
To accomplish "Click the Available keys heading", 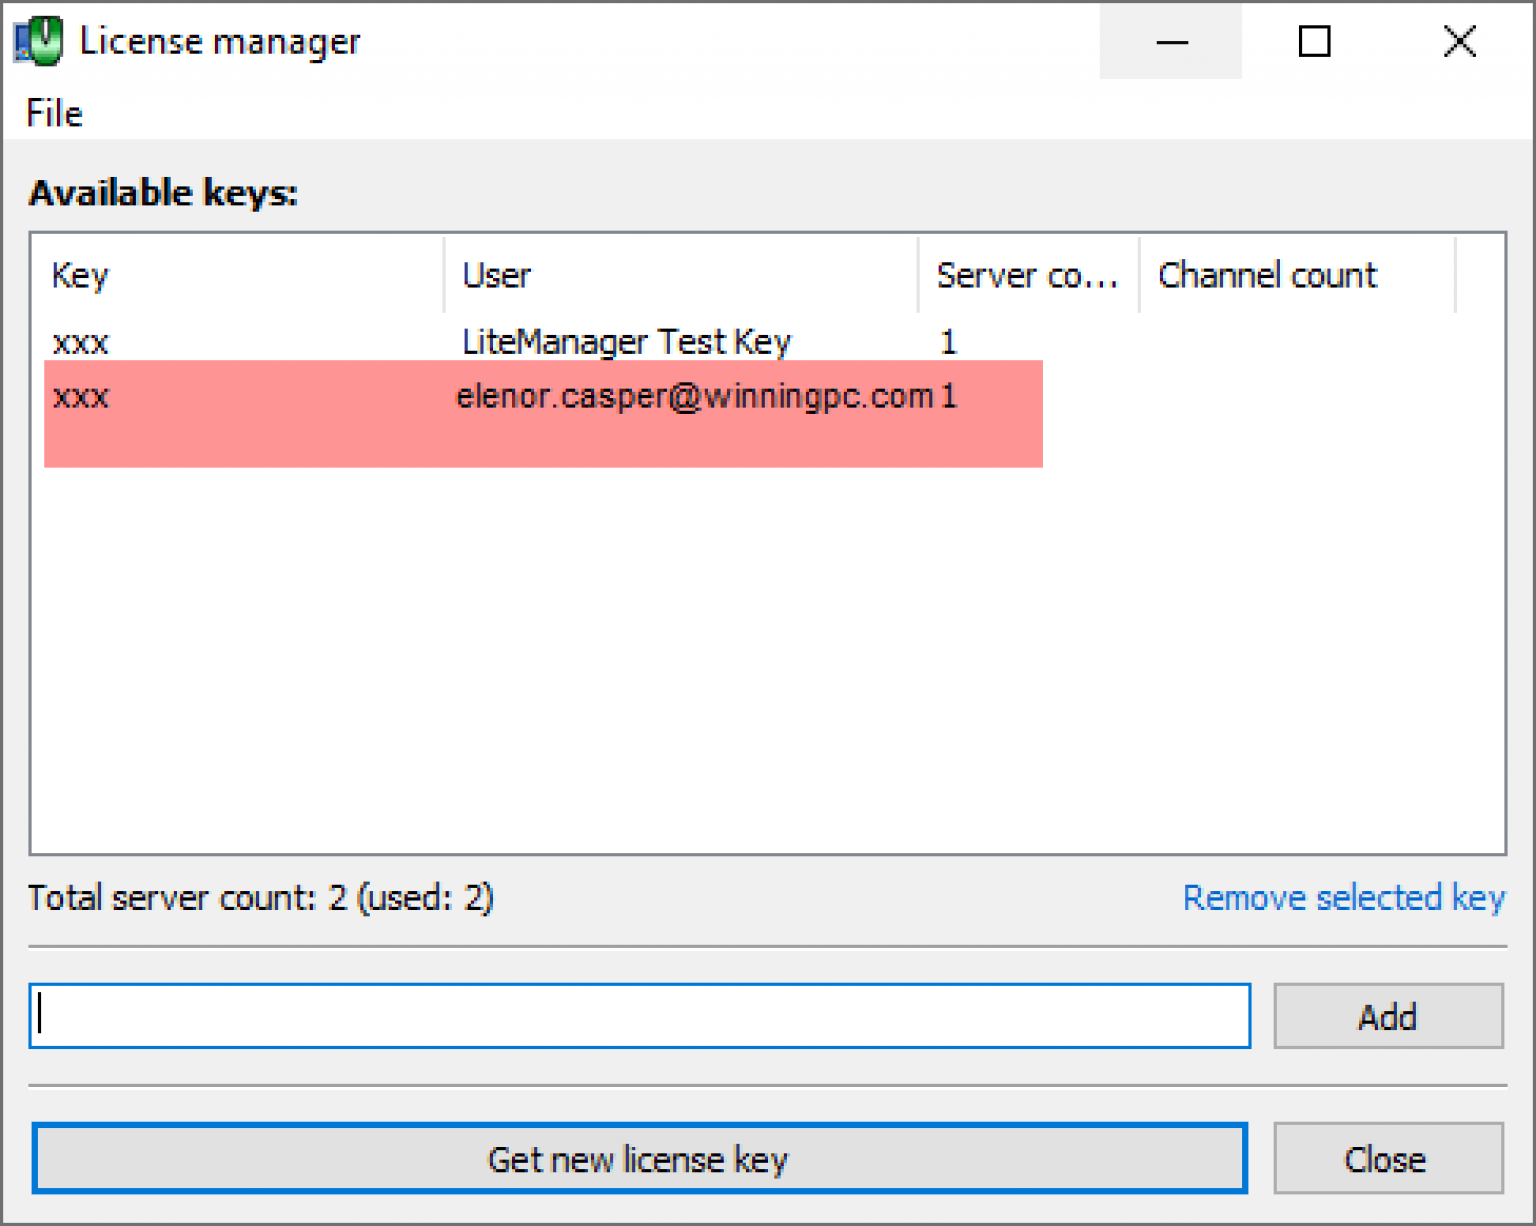I will tap(163, 192).
